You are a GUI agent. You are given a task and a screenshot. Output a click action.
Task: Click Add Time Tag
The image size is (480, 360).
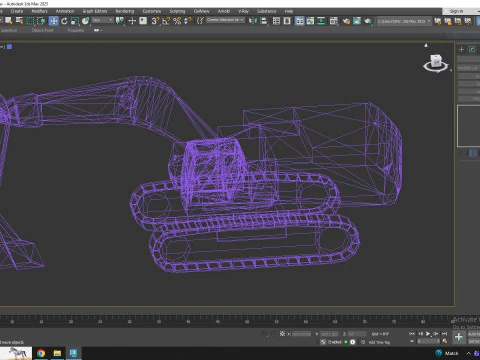coord(379,342)
